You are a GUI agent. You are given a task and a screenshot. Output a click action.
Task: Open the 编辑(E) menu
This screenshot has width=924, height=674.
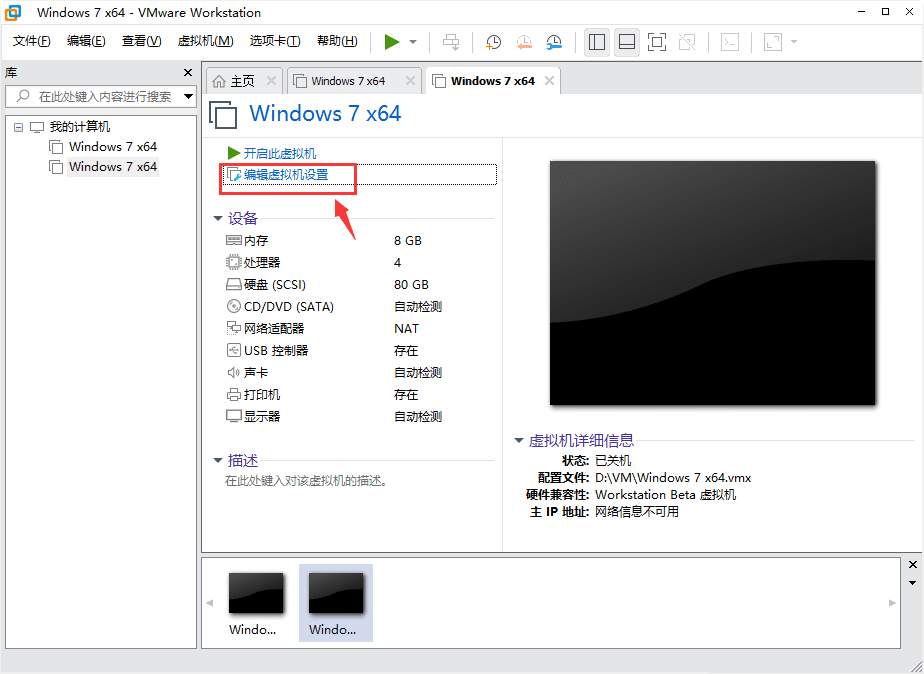[x=86, y=41]
